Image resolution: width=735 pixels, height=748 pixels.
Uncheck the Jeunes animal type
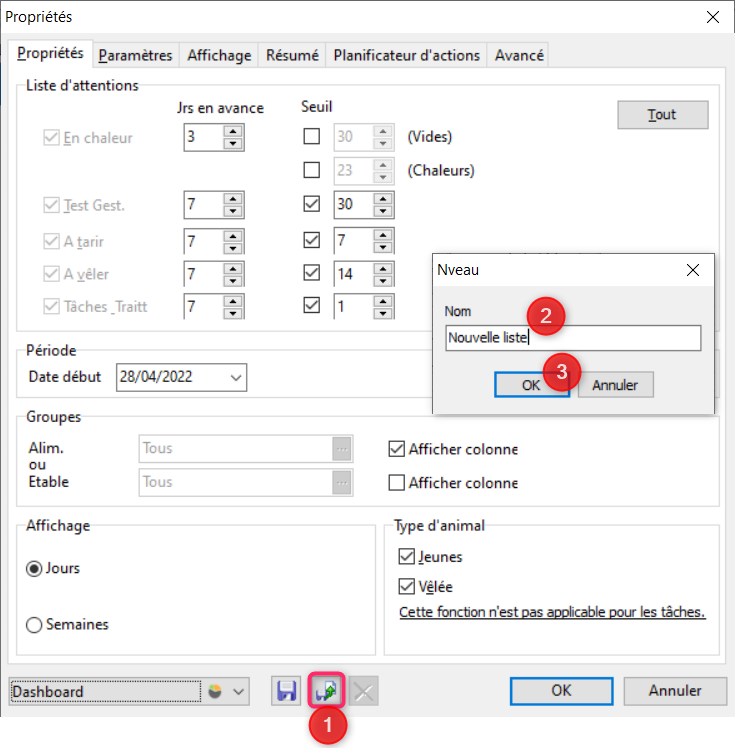point(406,556)
